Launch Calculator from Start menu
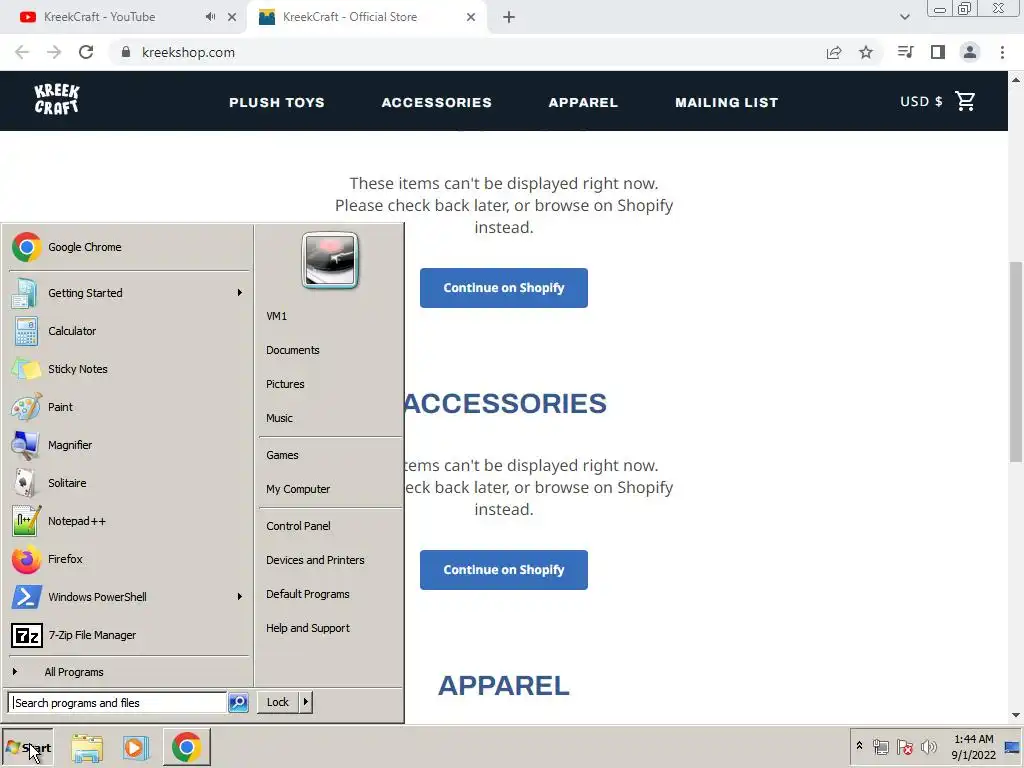Image resolution: width=1024 pixels, height=768 pixels. click(x=128, y=331)
